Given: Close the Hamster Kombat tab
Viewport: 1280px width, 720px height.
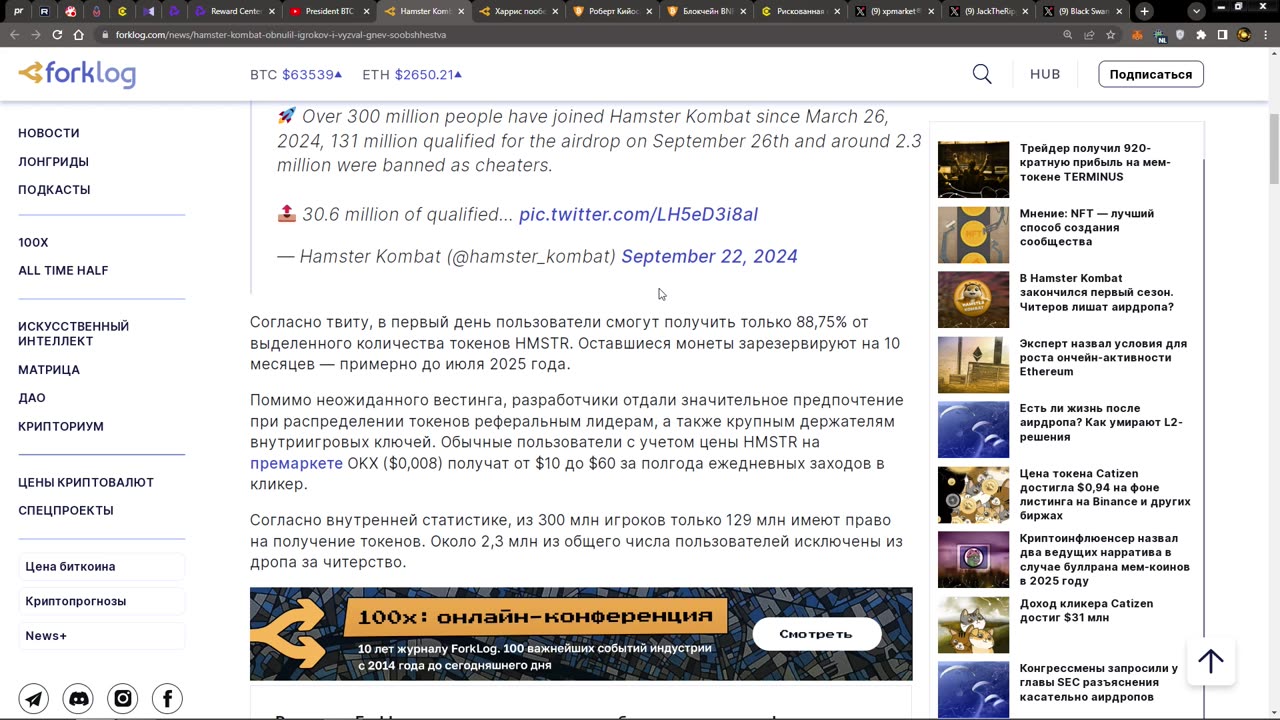Looking at the screenshot, I should [461, 11].
